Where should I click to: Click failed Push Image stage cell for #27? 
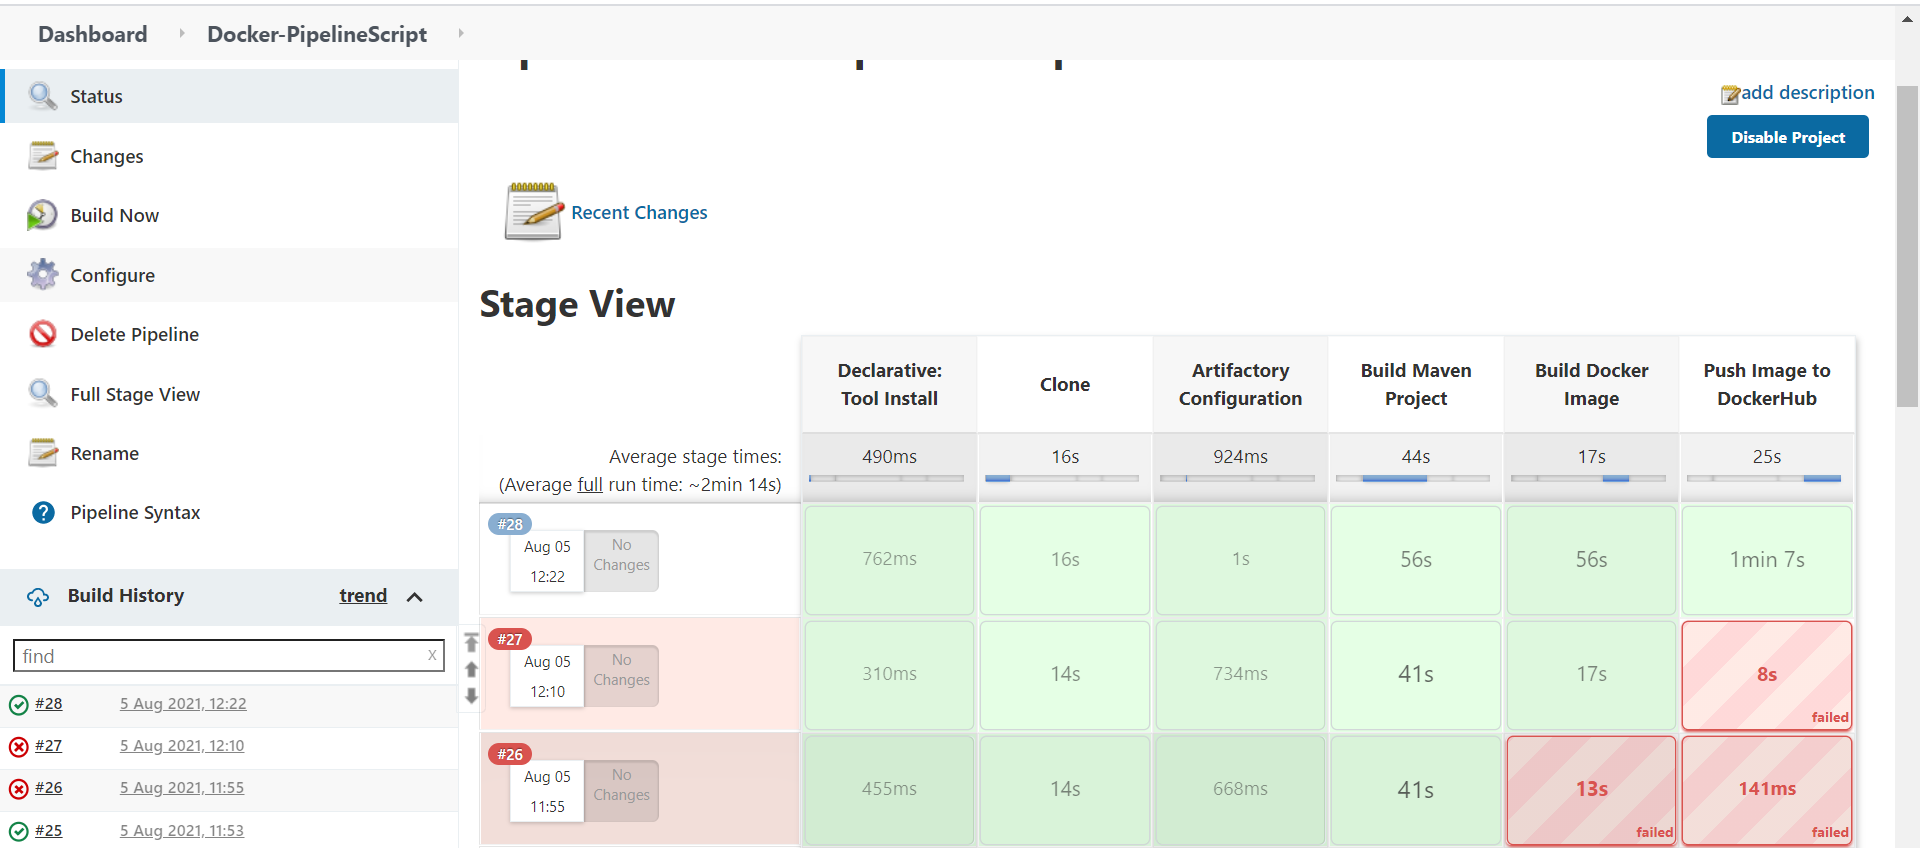click(1766, 675)
